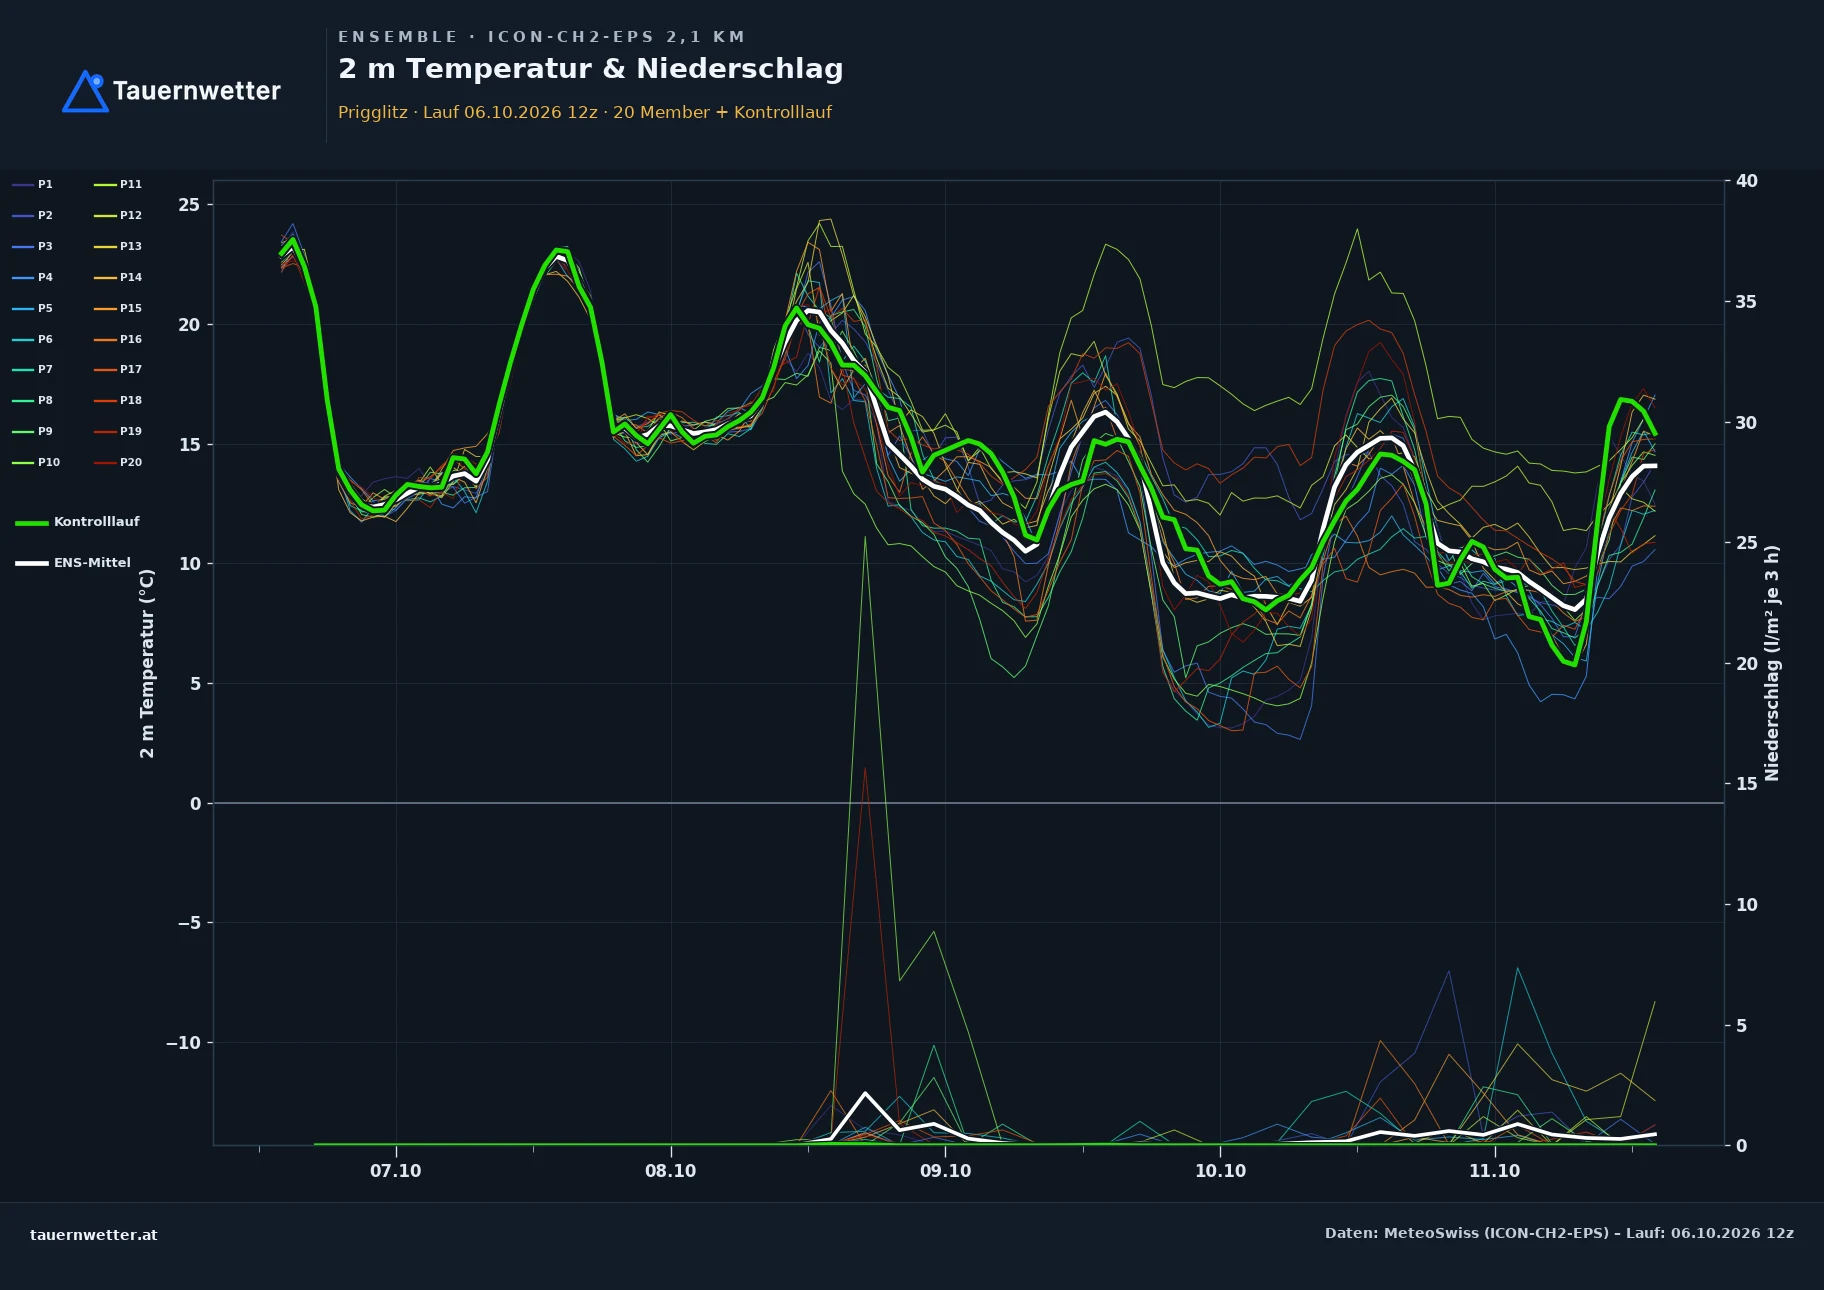The width and height of the screenshot is (1824, 1290).
Task: Click the chart title '2 m Temperatur & Niederschlag'
Action: 590,69
